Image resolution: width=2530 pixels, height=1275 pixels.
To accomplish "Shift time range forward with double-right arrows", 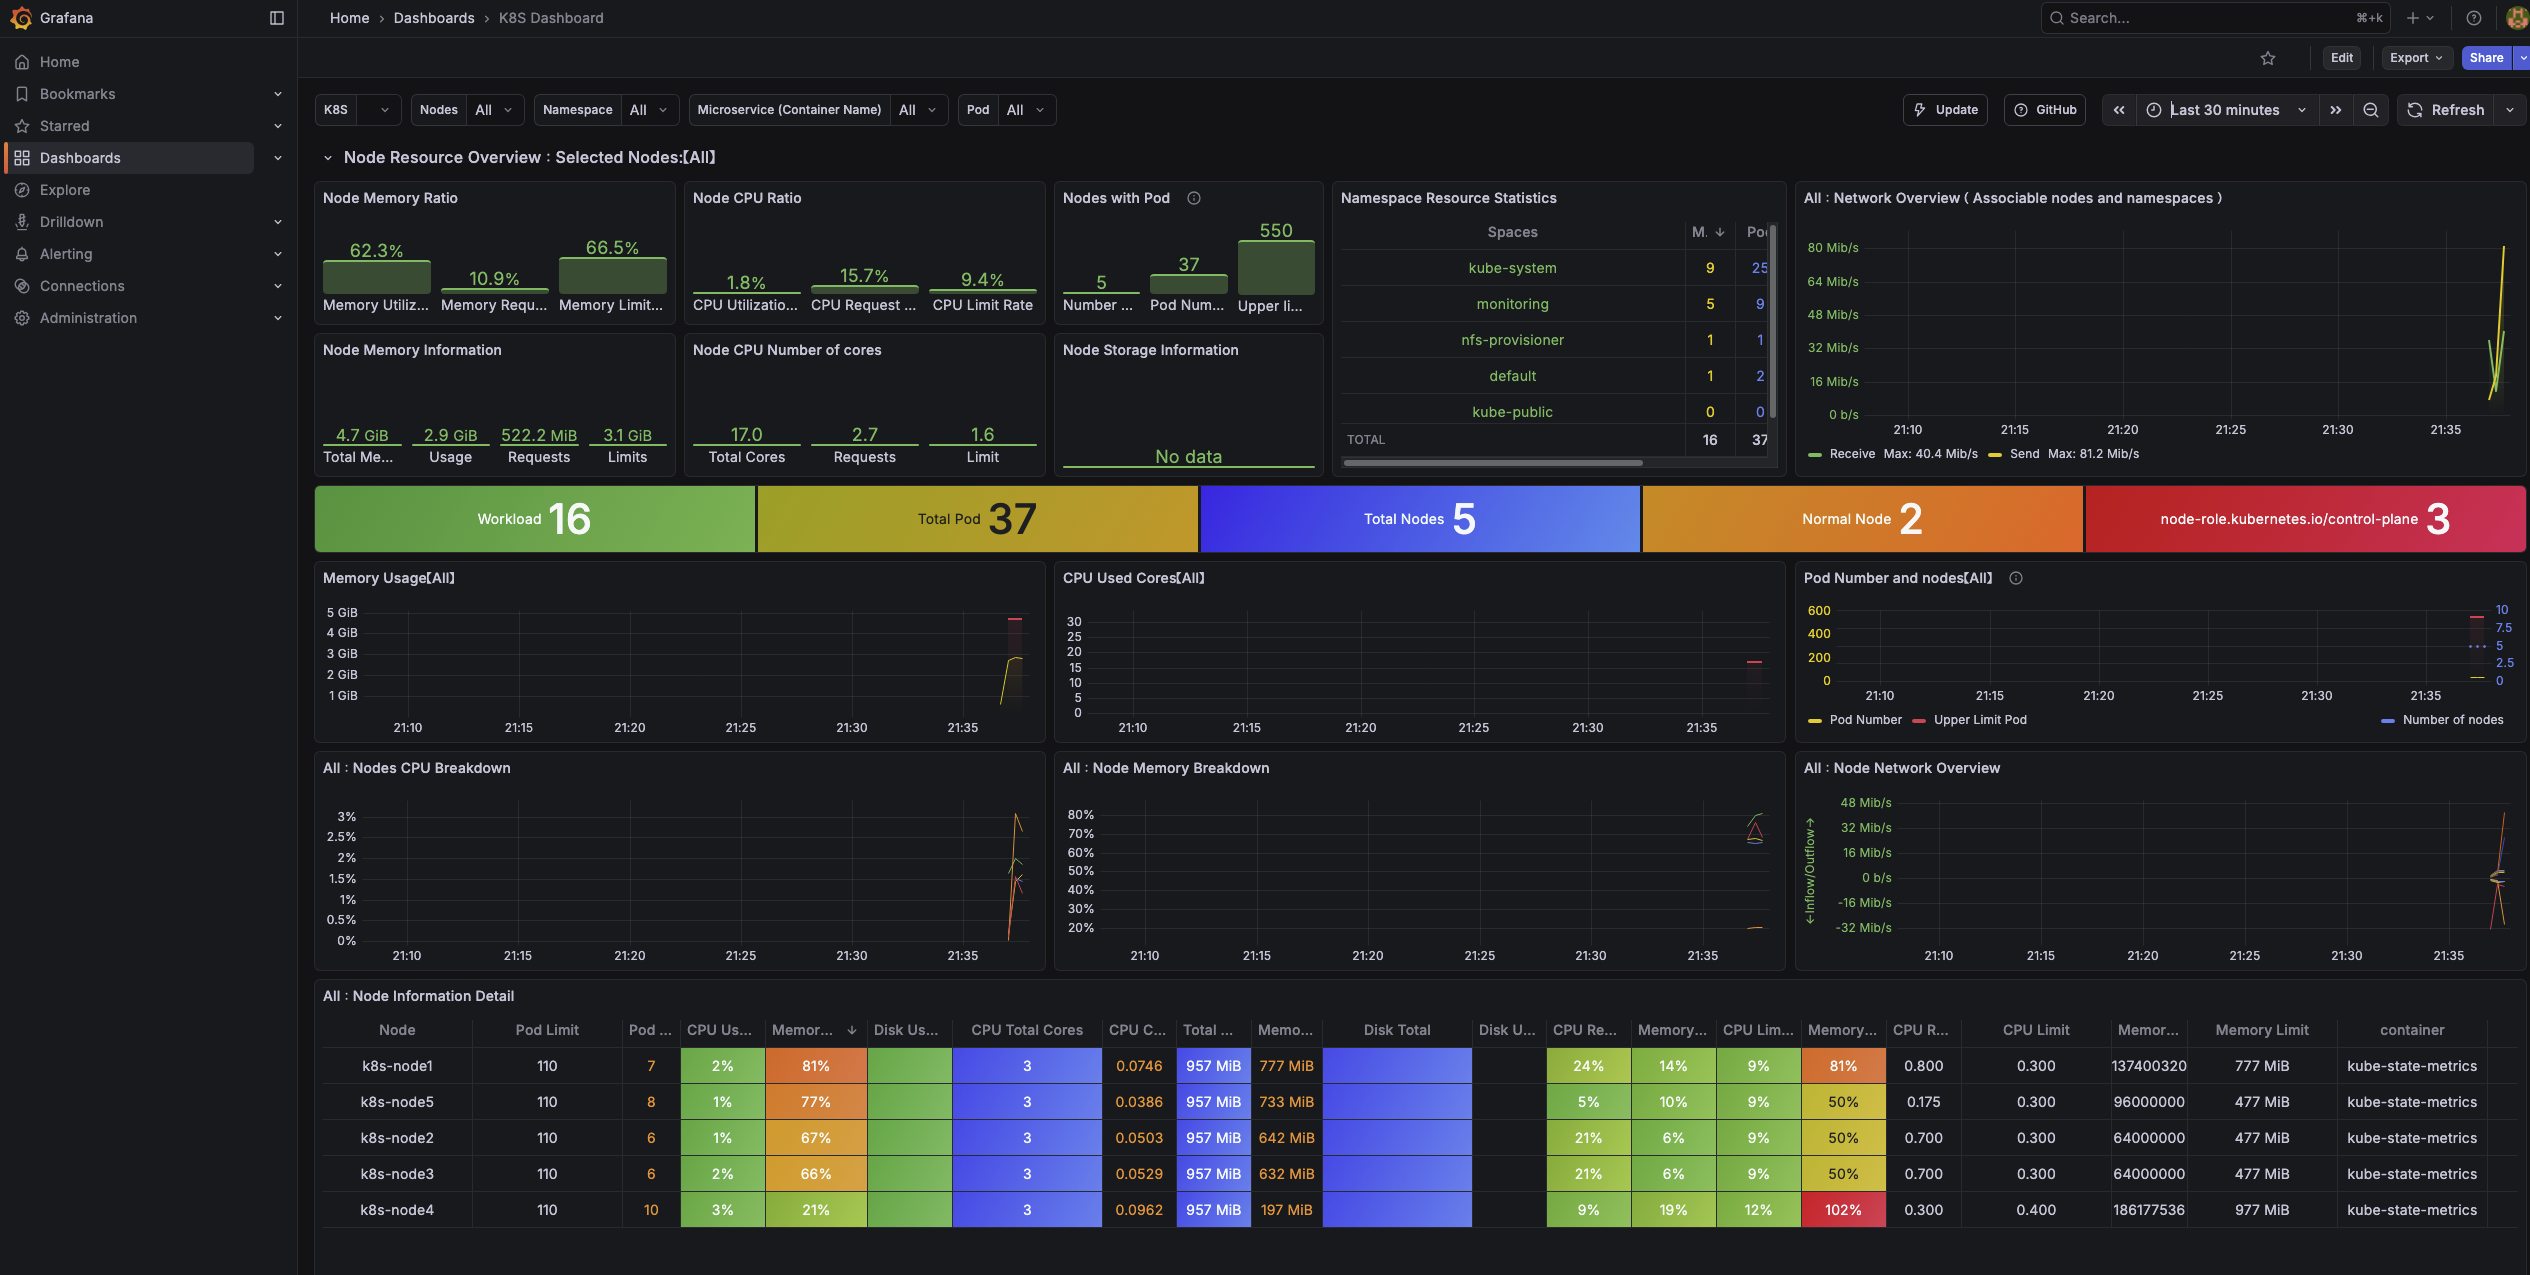I will tap(2336, 110).
